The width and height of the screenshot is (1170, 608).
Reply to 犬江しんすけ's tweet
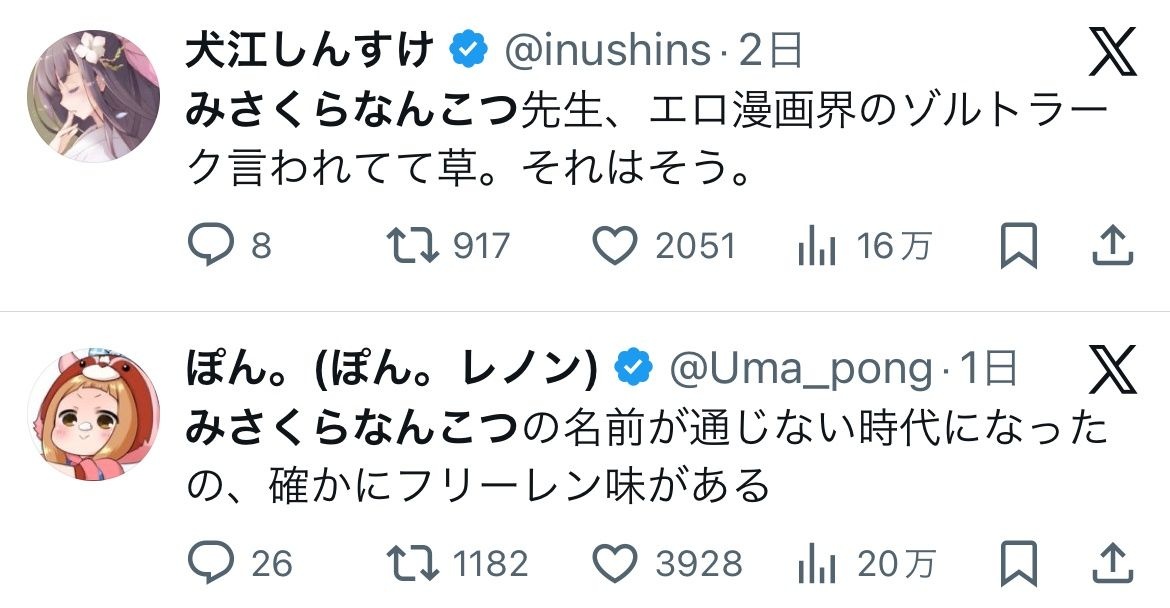(212, 246)
